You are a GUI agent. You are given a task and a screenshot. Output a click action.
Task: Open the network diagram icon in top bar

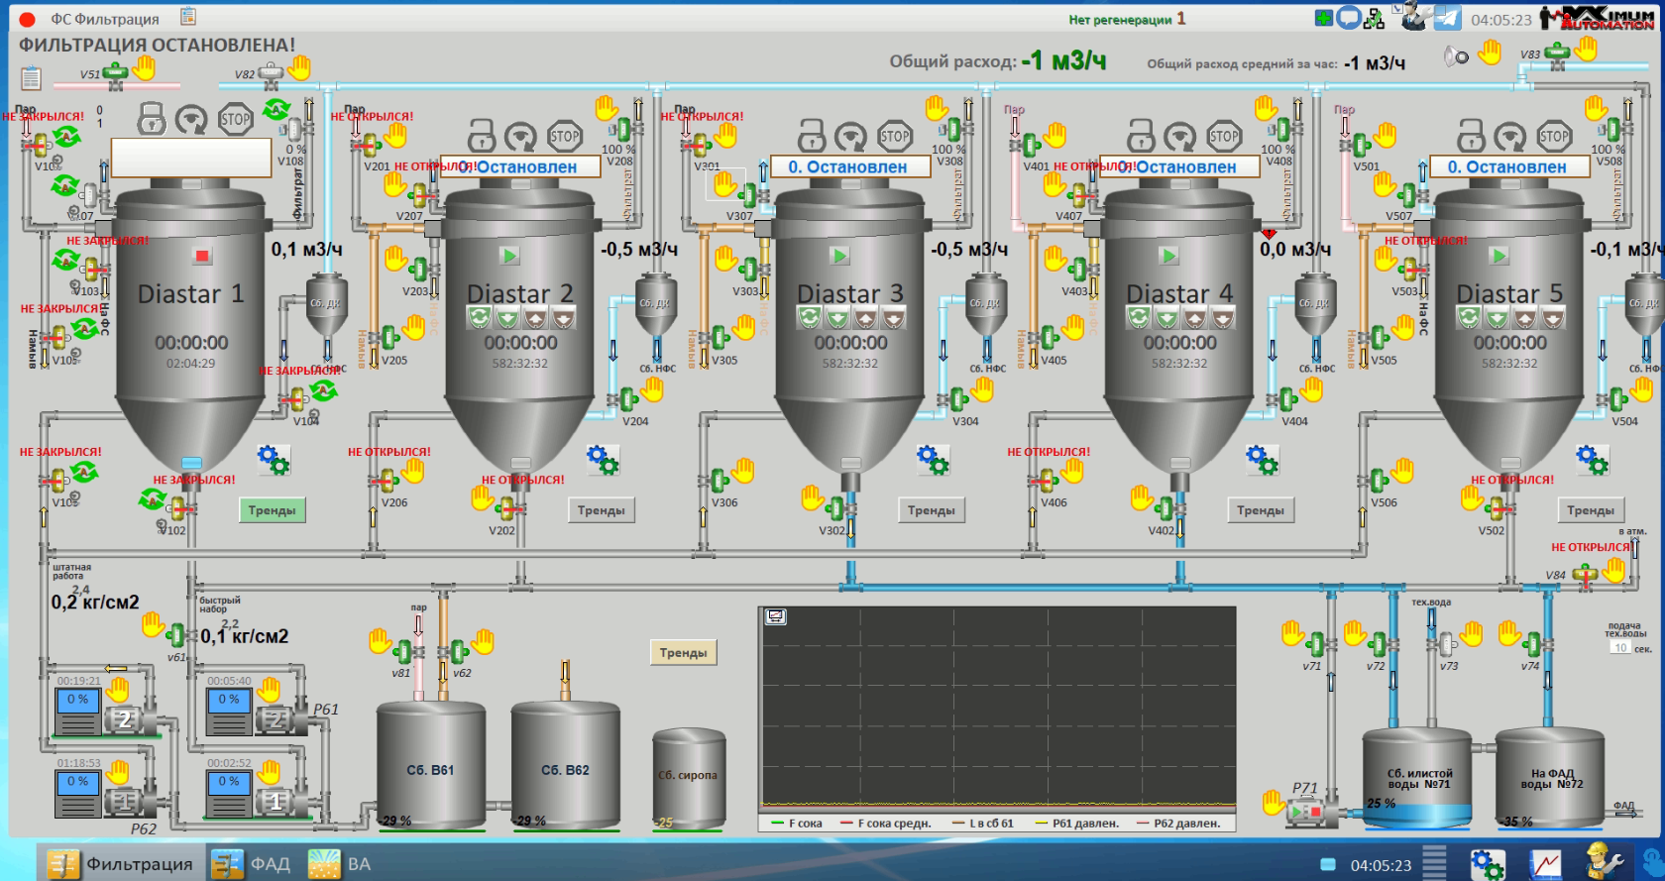click(x=1374, y=18)
